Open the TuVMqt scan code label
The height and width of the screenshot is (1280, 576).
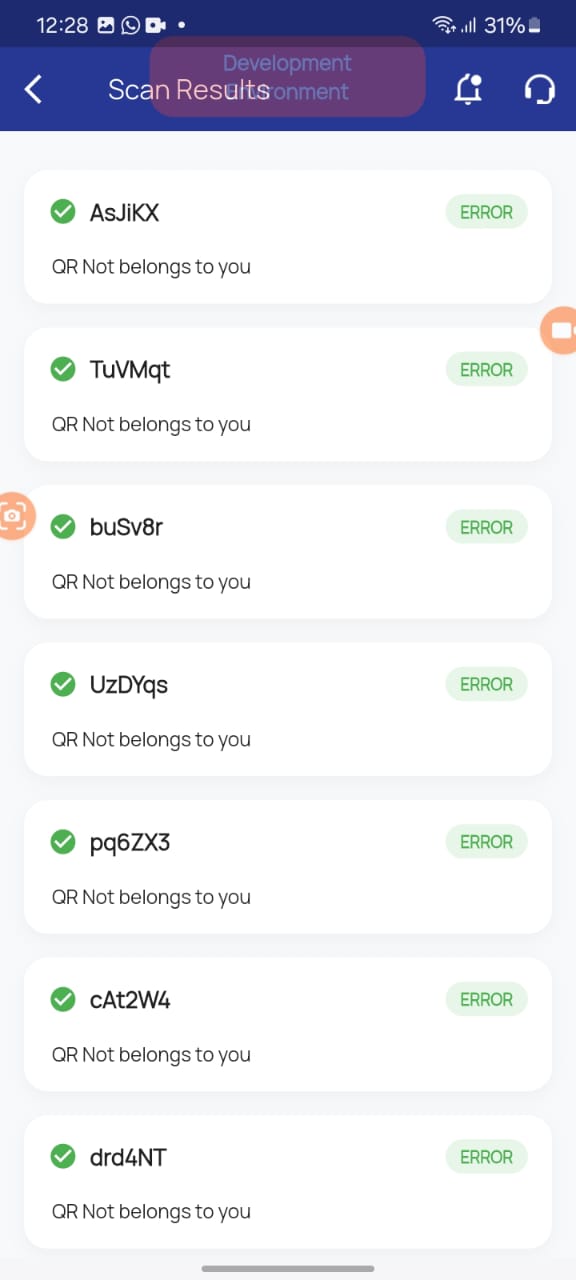tap(130, 370)
